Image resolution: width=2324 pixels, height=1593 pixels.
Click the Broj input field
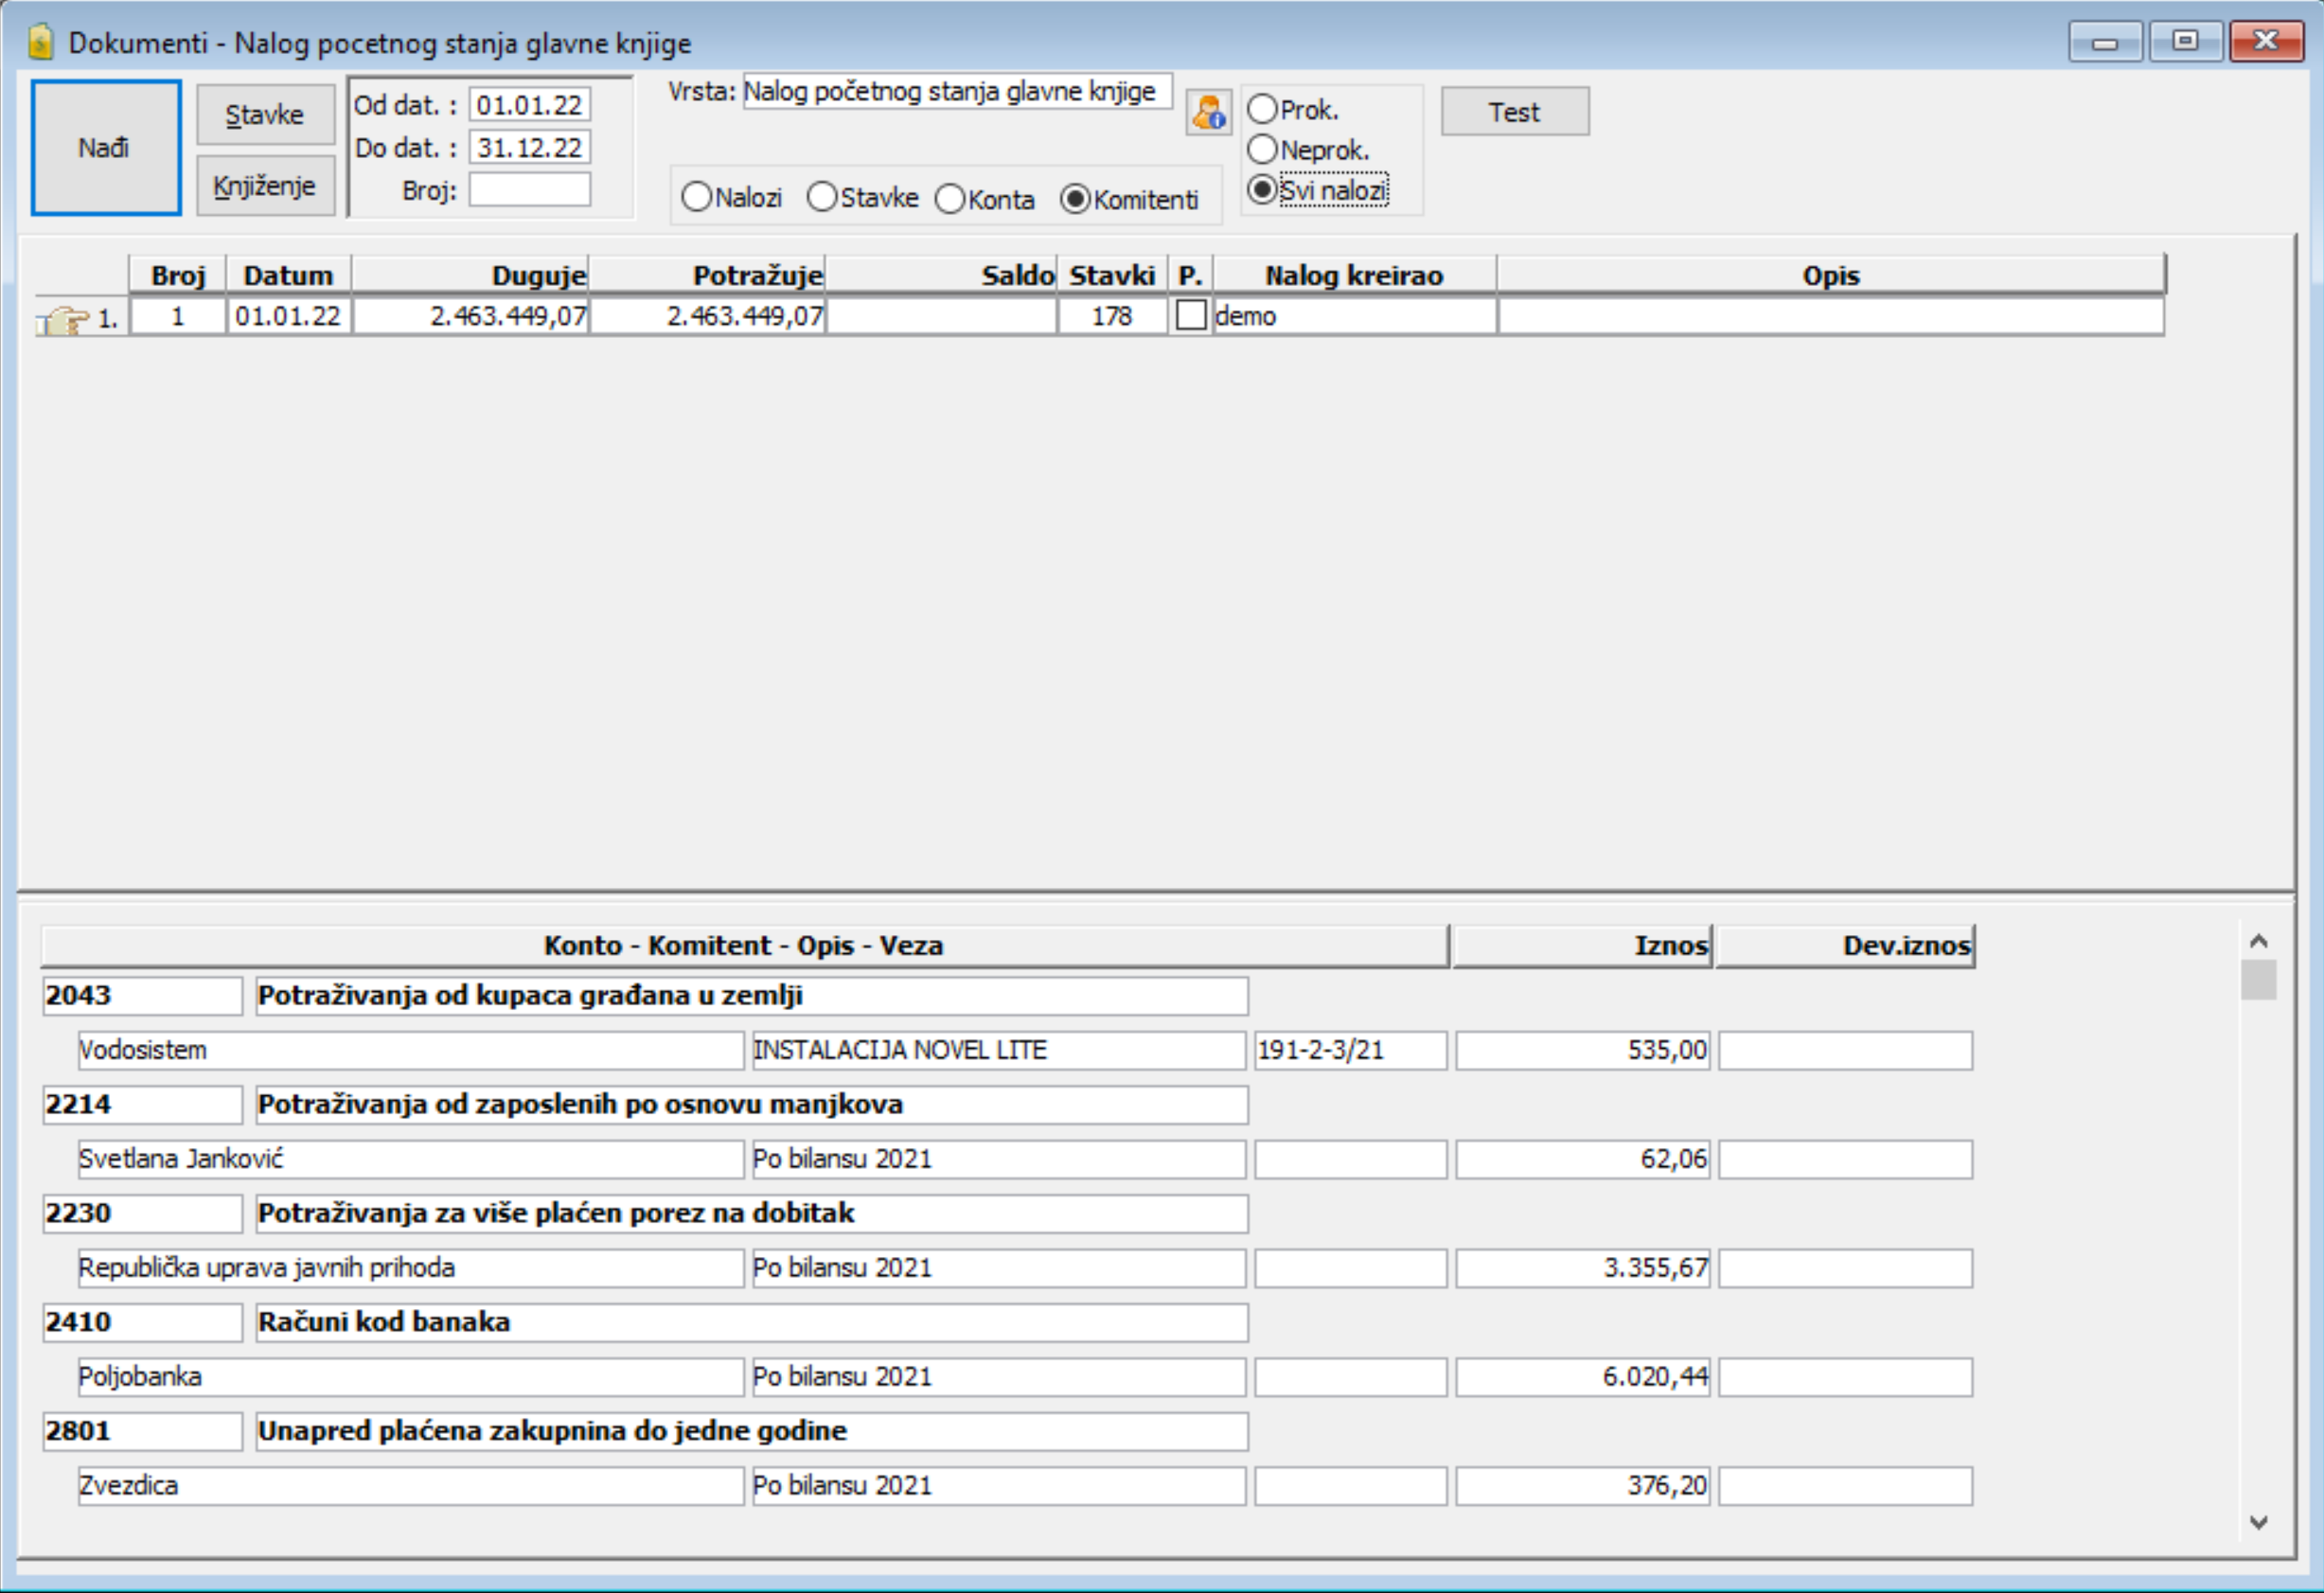[529, 190]
